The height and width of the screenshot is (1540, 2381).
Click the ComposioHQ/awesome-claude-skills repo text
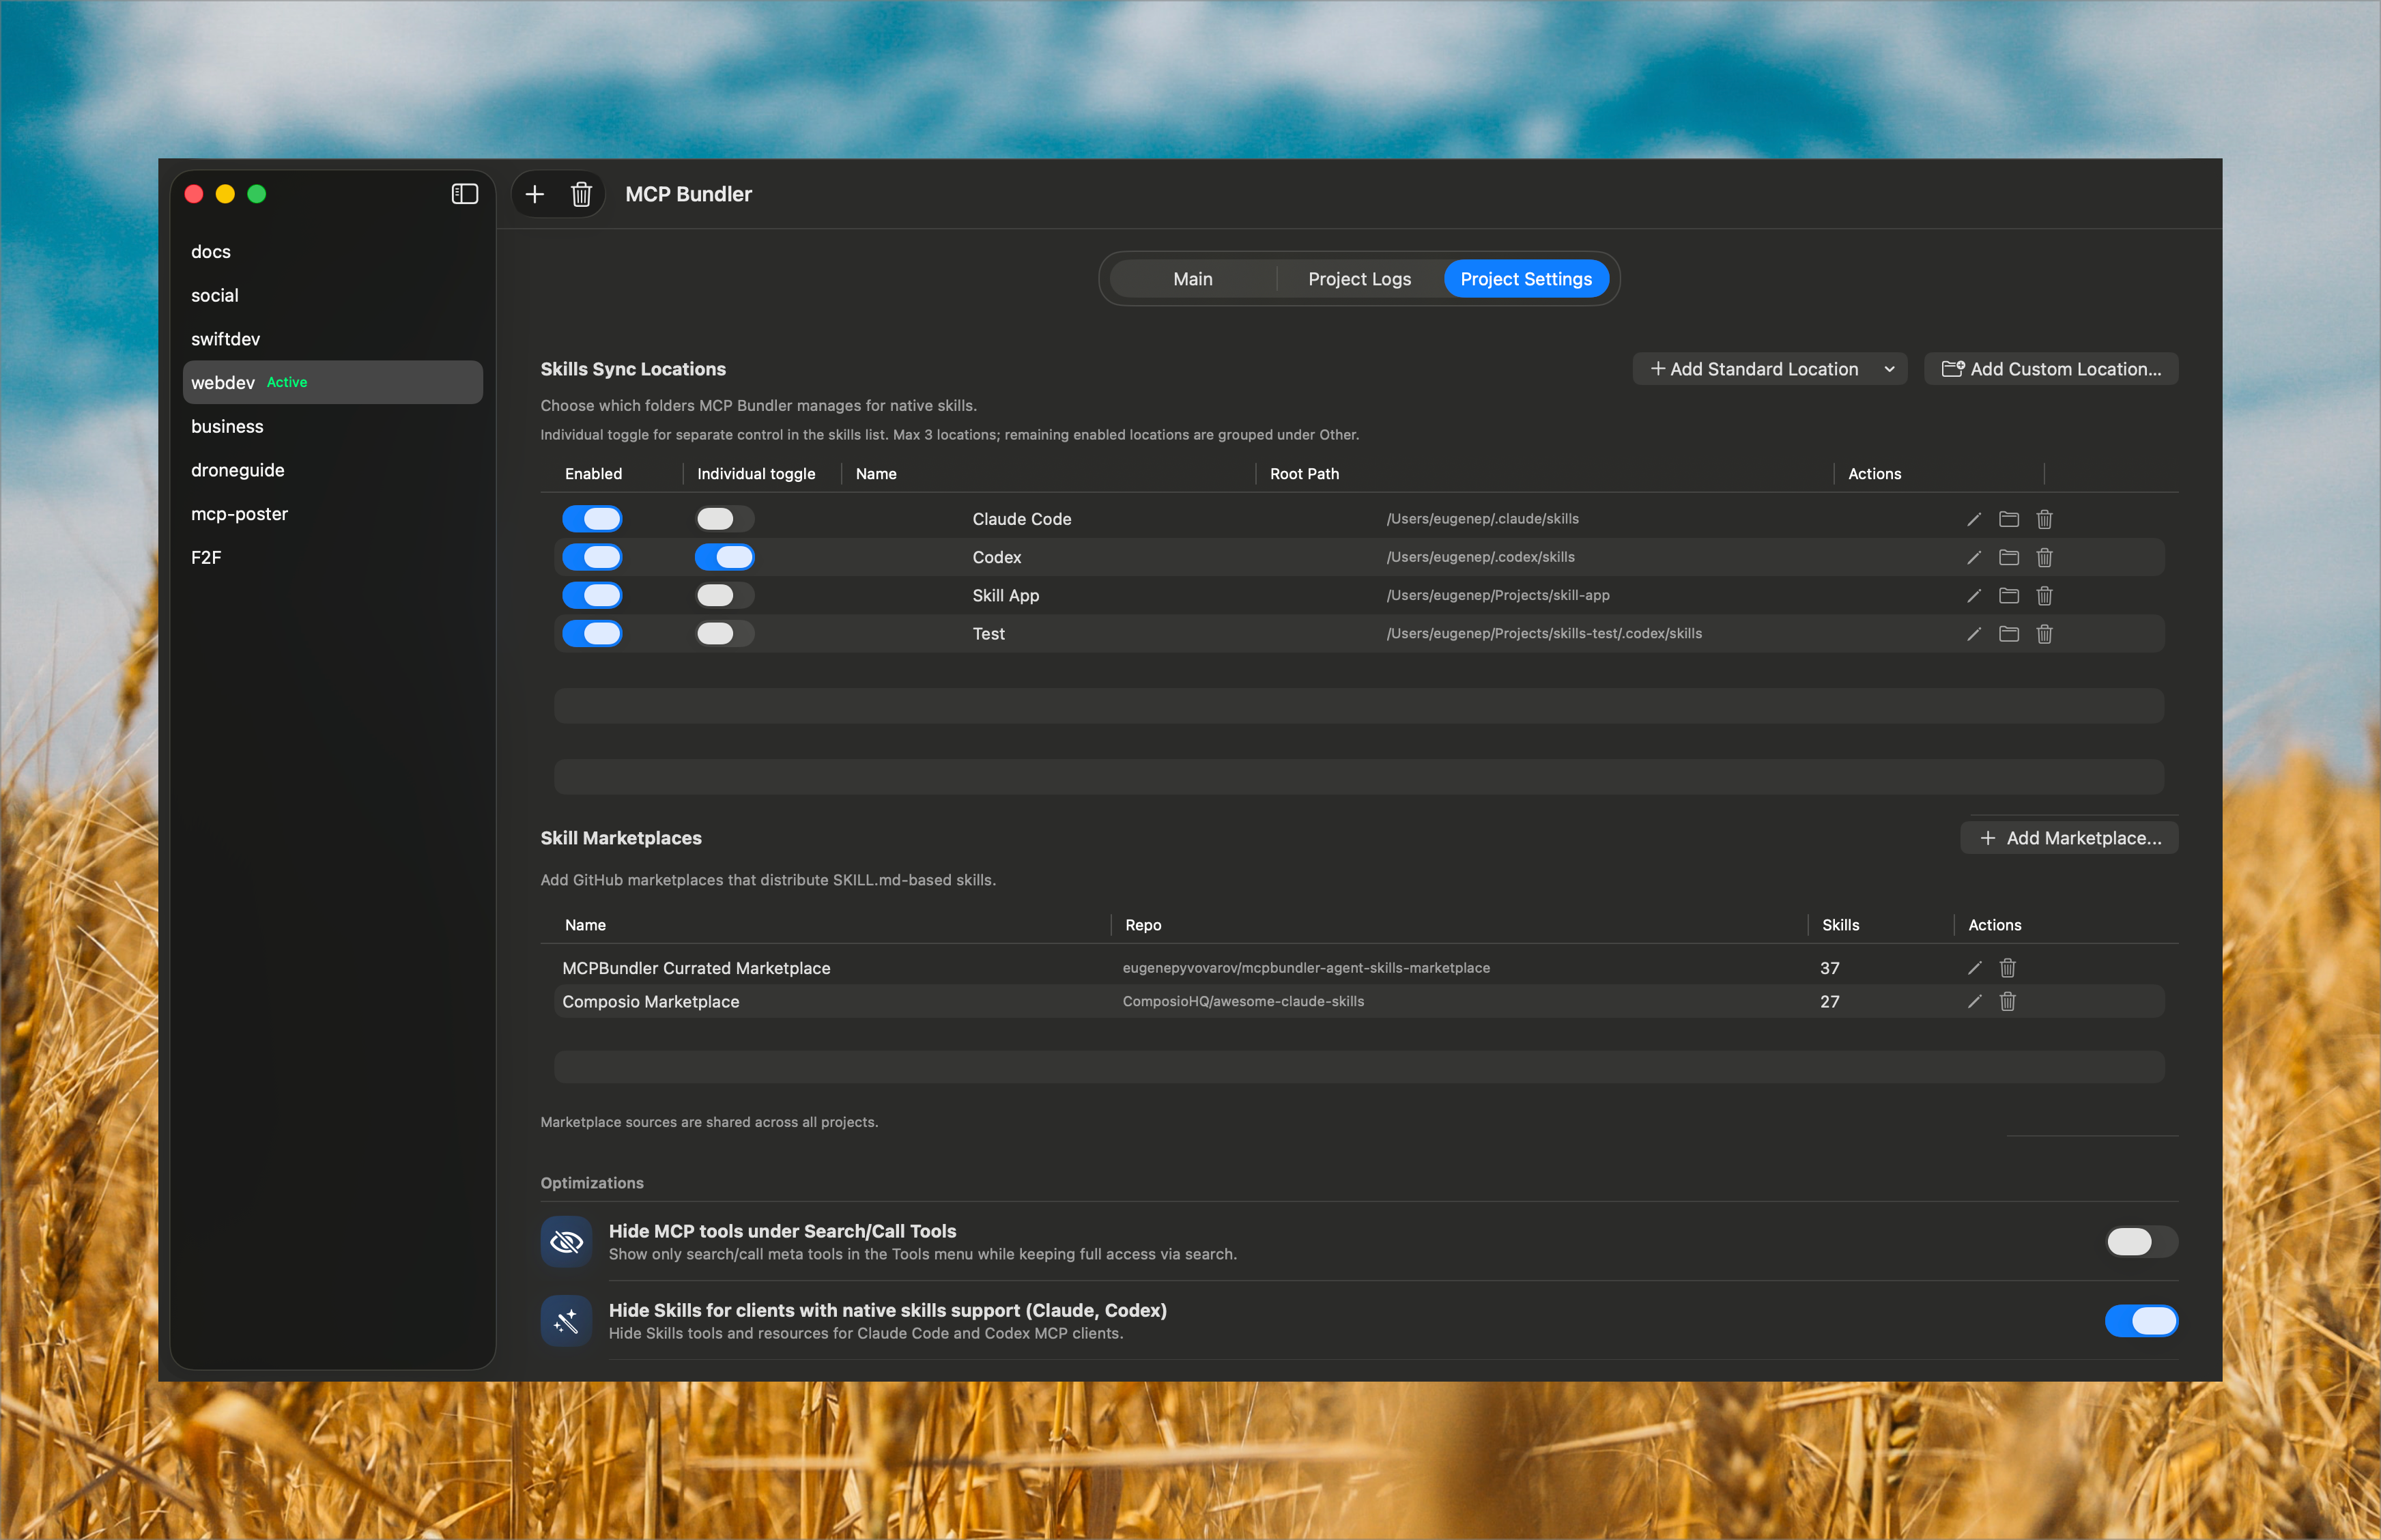coord(1243,1001)
